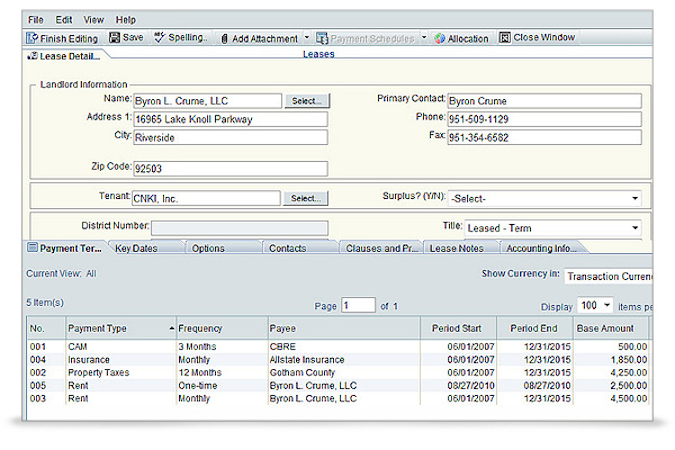Click the Primary Contact input field
The width and height of the screenshot is (675, 450).
(x=545, y=101)
